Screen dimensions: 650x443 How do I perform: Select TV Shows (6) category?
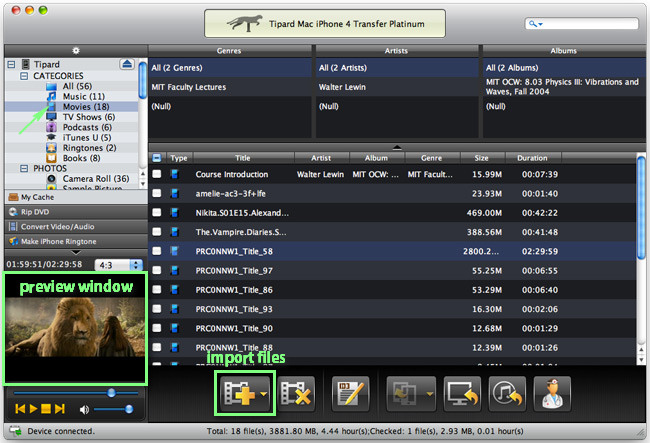(89, 117)
